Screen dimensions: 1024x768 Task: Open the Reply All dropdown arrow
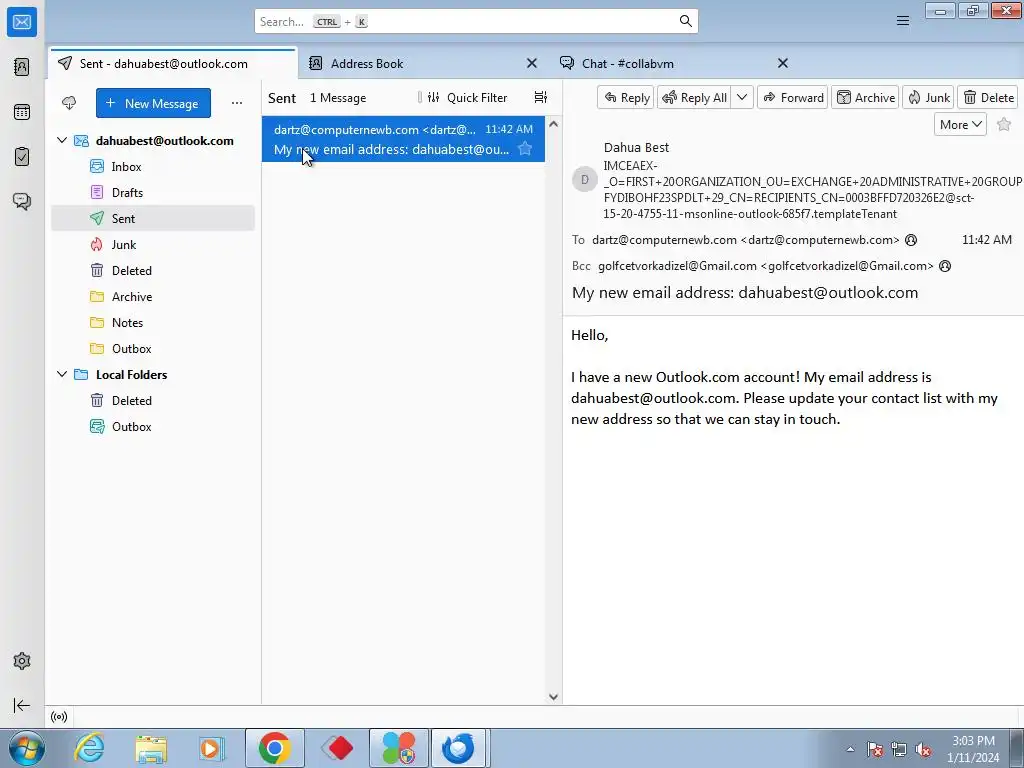[x=742, y=97]
